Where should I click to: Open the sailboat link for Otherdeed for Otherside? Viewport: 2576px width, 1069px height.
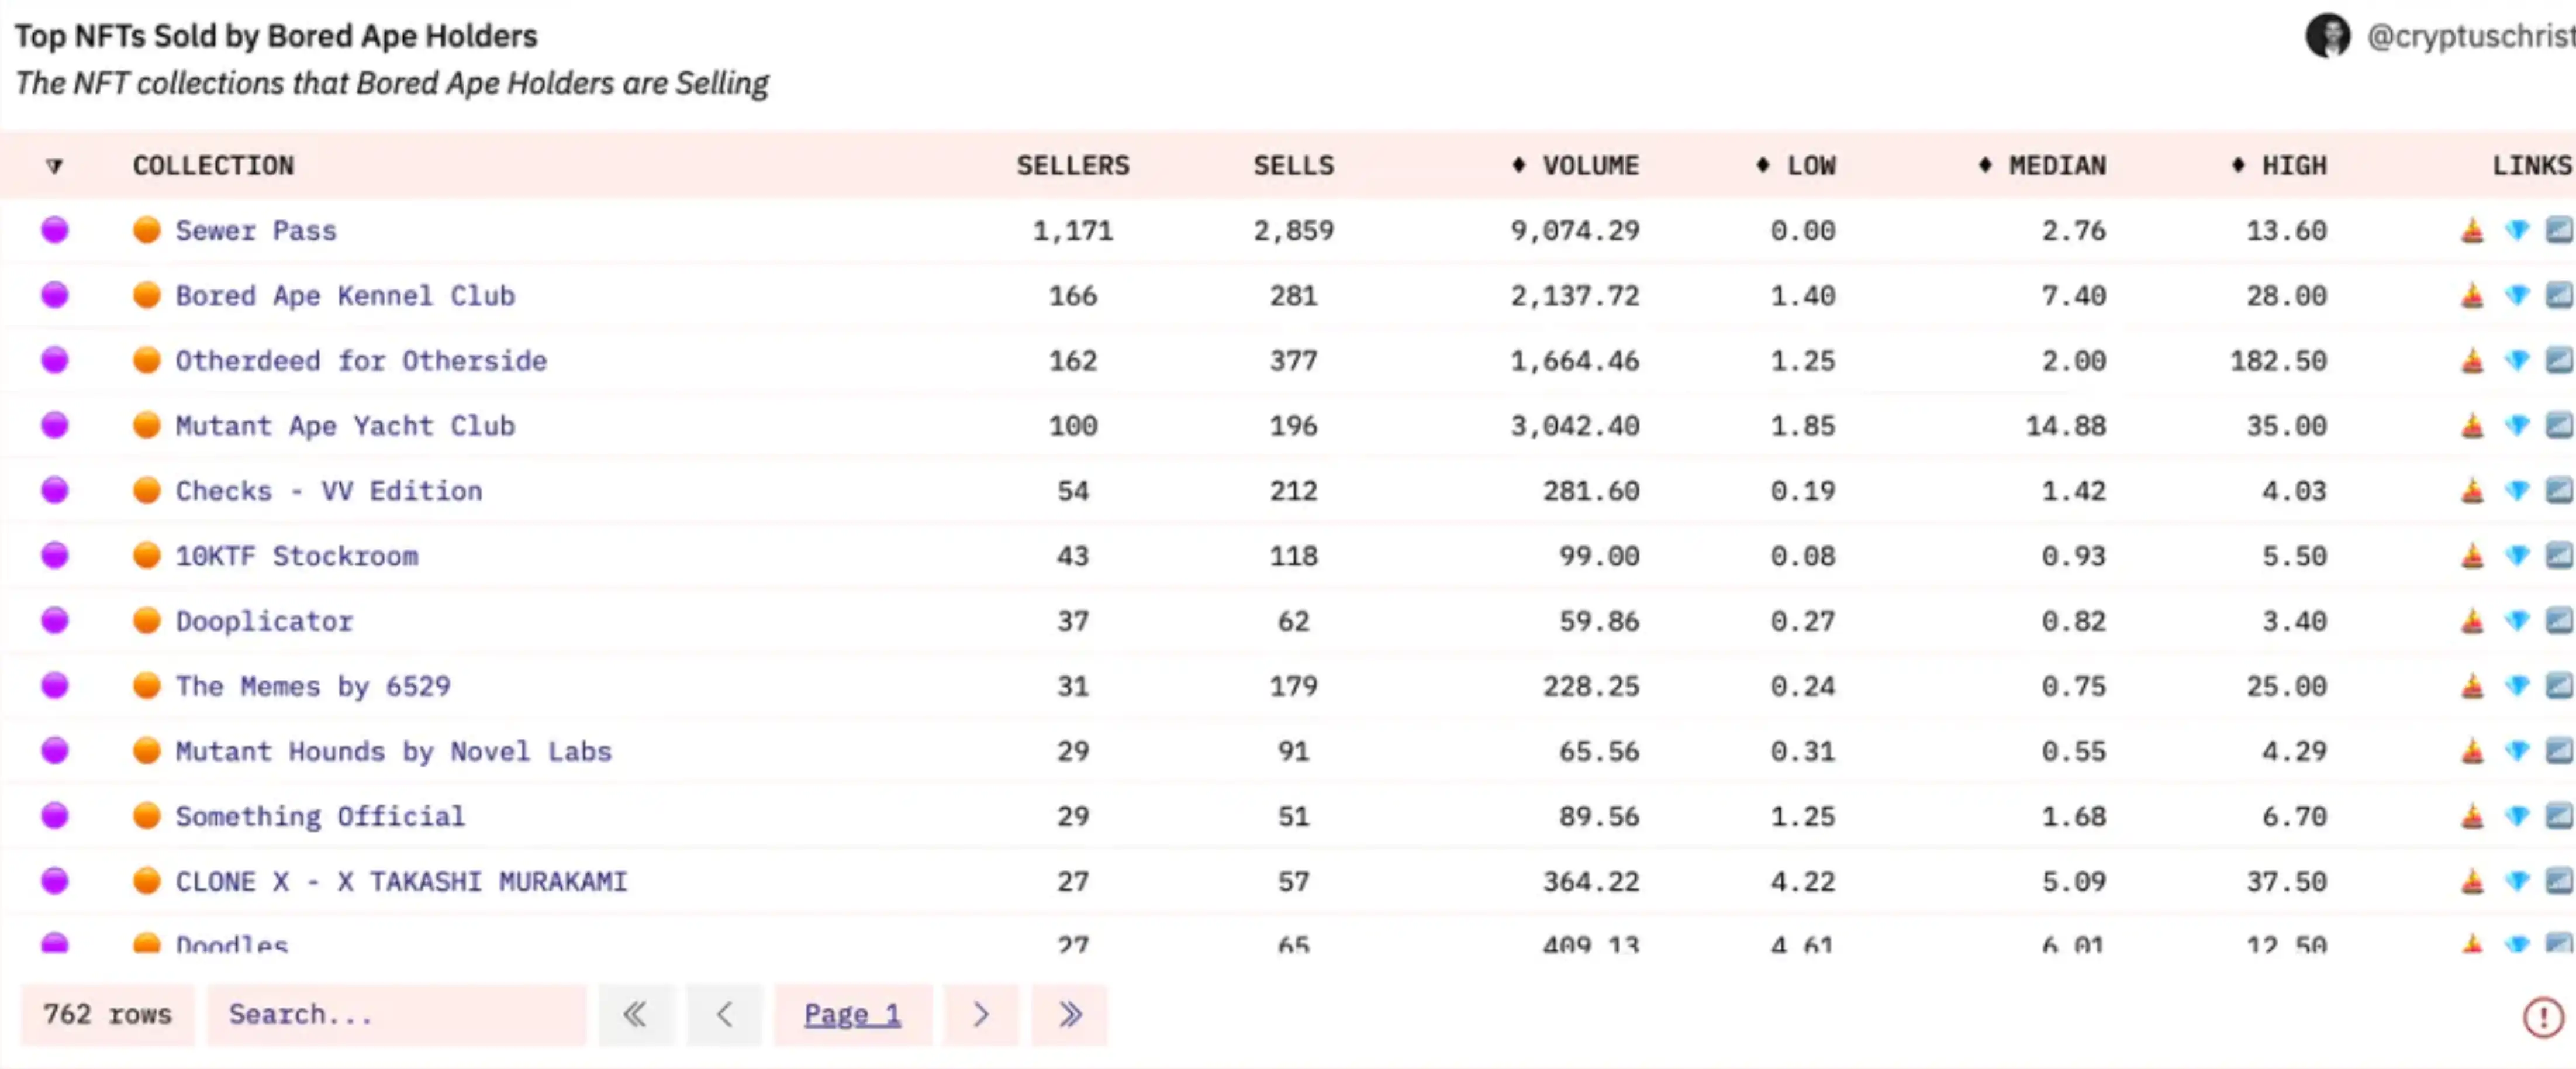coord(2472,361)
